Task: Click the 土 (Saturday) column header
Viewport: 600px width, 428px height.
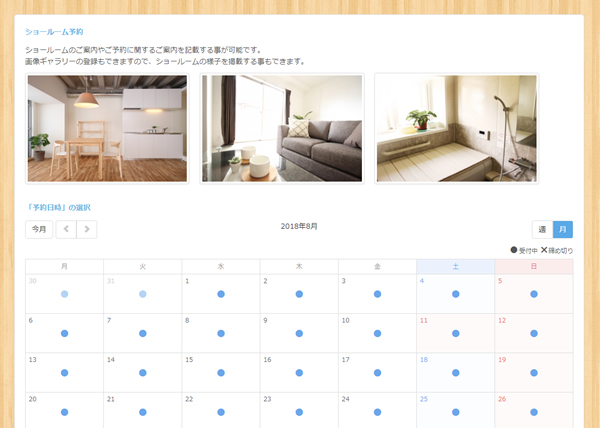Action: (455, 267)
